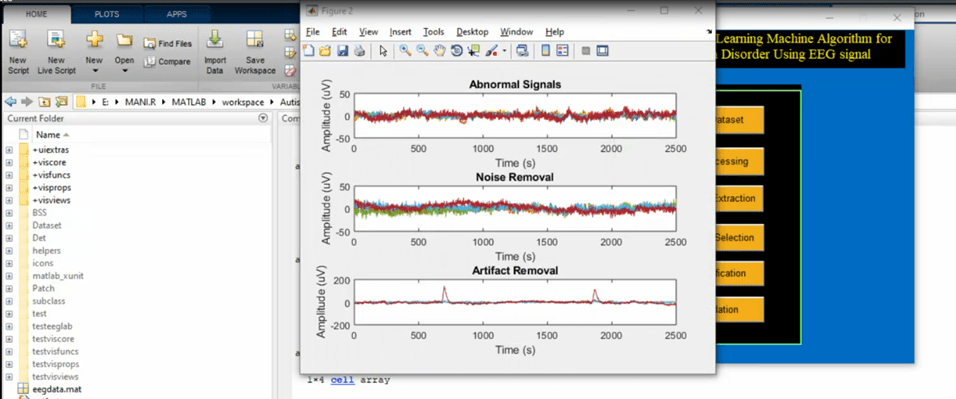Click Find Files in ribbon
The width and height of the screenshot is (956, 399).
pos(168,43)
